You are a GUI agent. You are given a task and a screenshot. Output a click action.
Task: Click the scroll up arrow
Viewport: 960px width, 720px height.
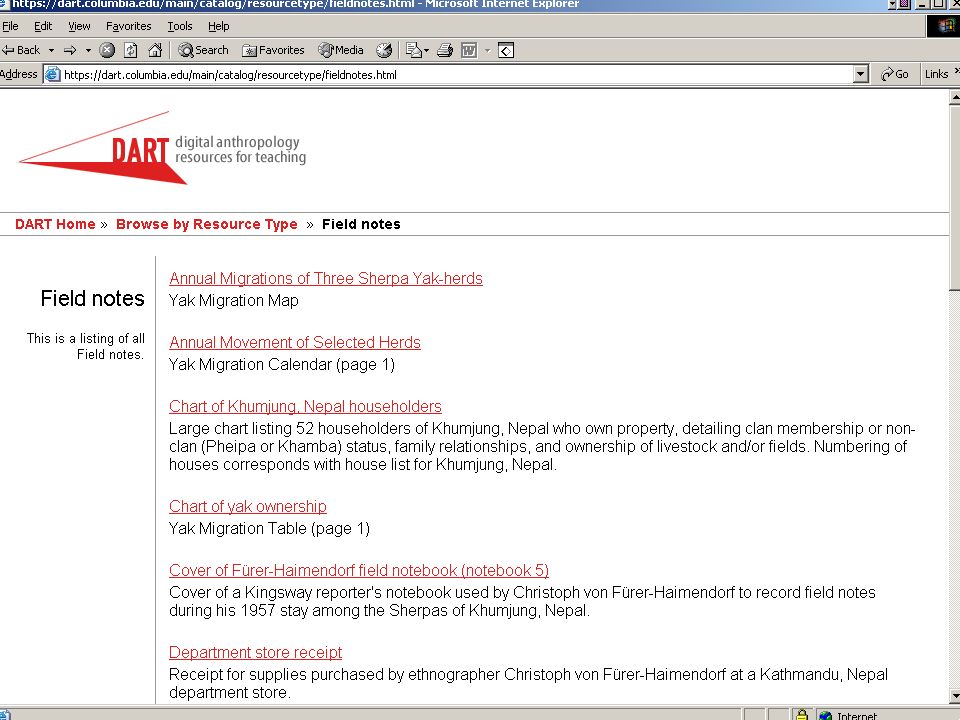954,97
